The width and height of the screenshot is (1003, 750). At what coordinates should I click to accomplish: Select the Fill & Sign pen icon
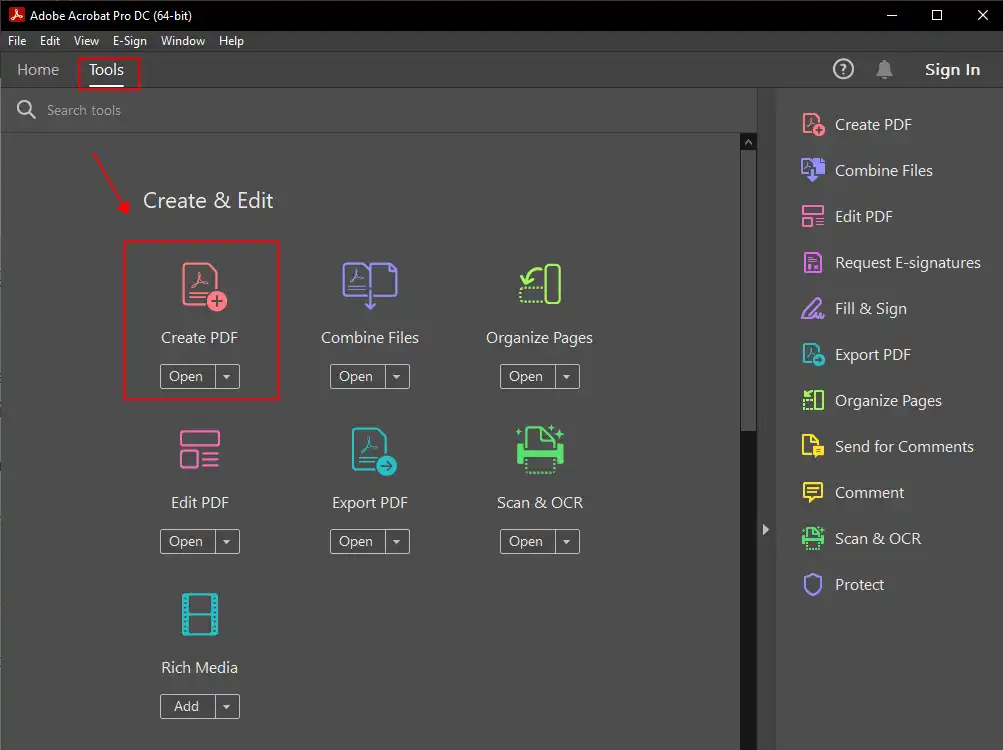(x=813, y=308)
